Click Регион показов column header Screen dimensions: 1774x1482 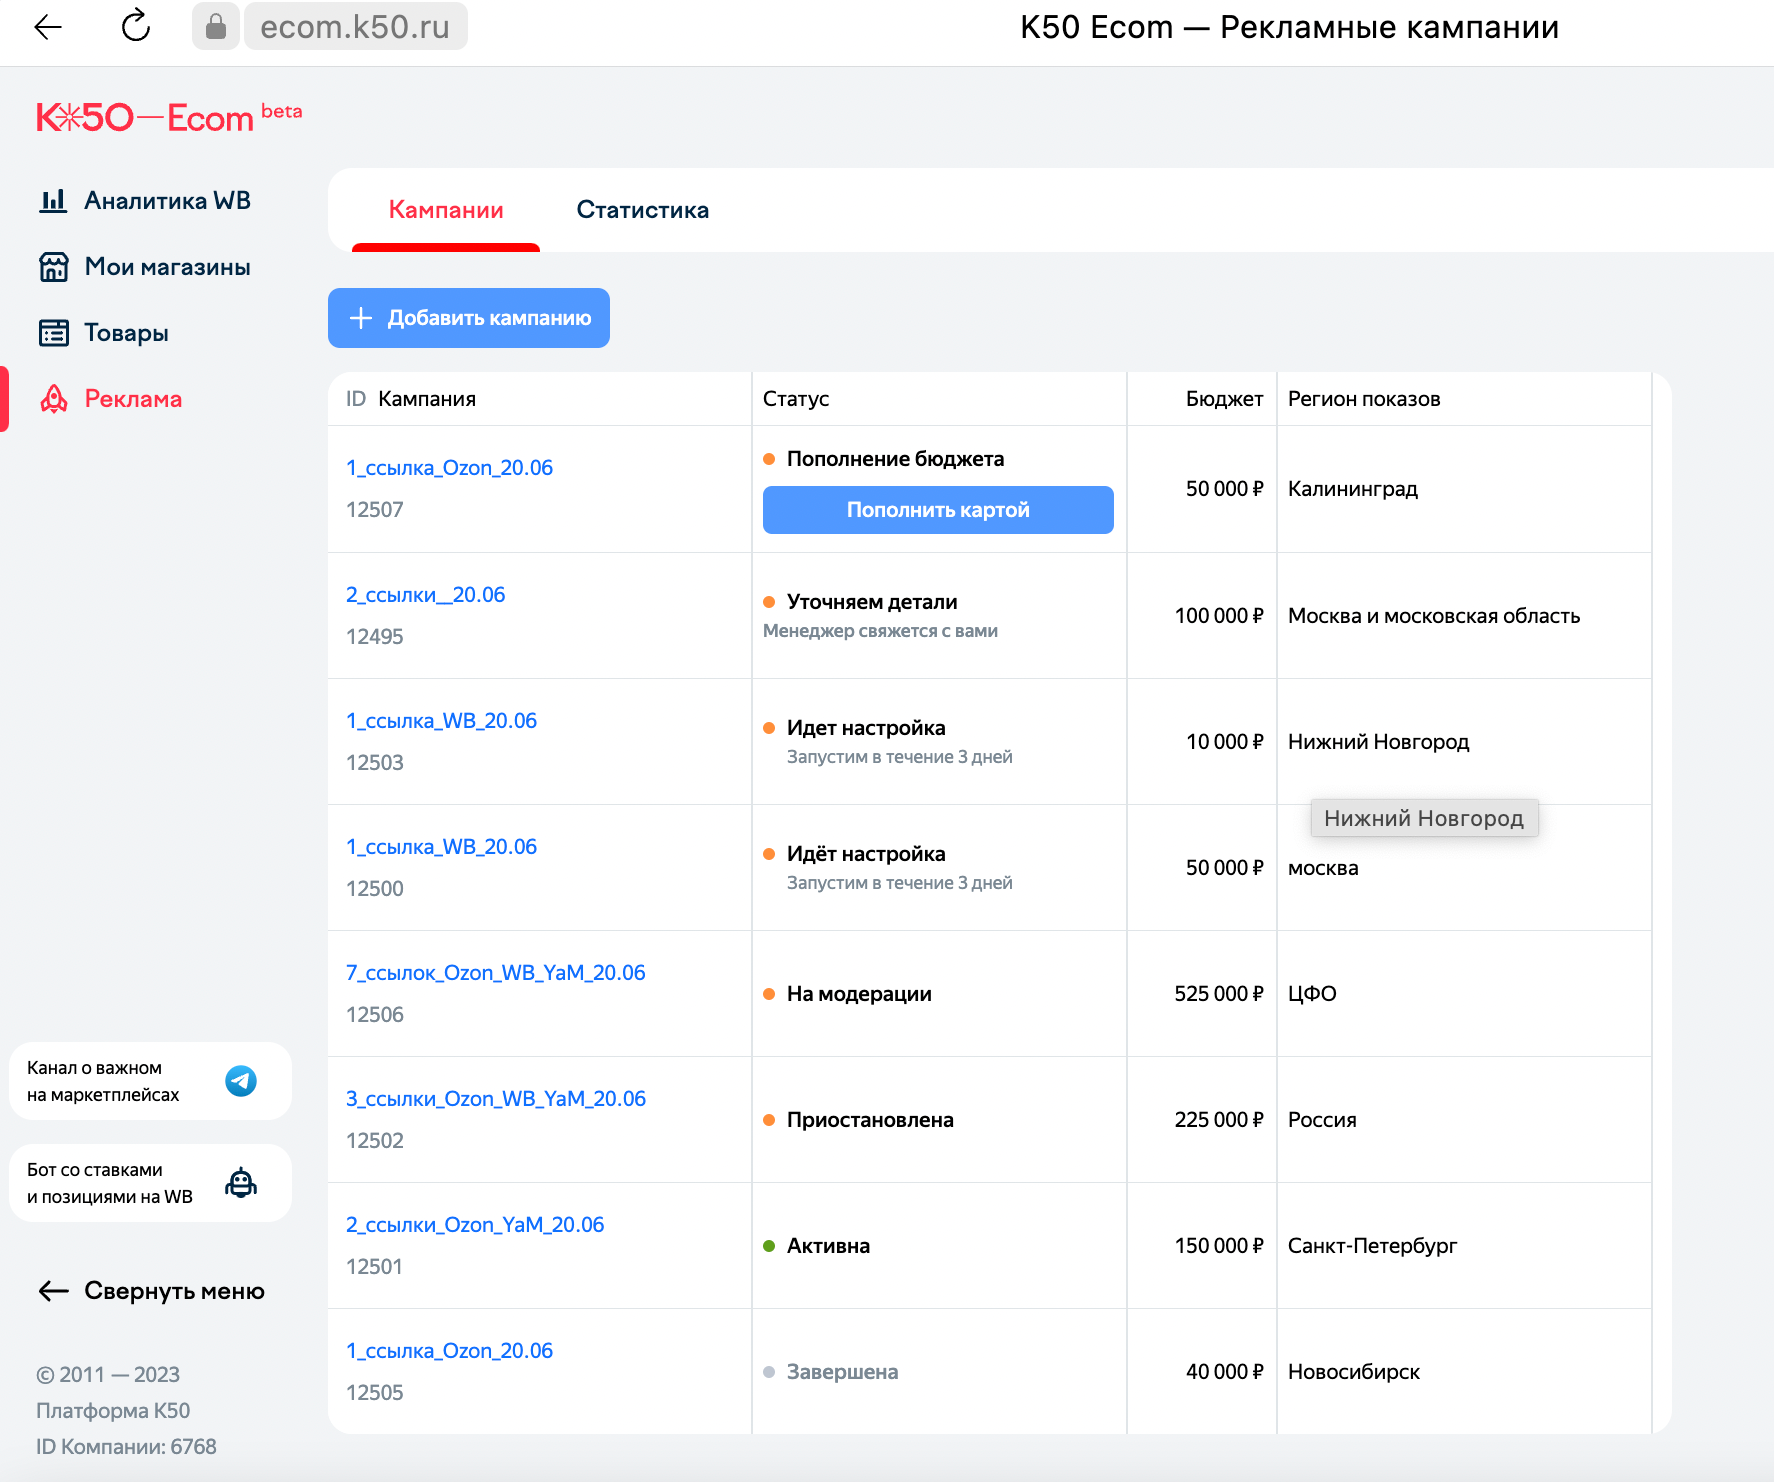1364,399
